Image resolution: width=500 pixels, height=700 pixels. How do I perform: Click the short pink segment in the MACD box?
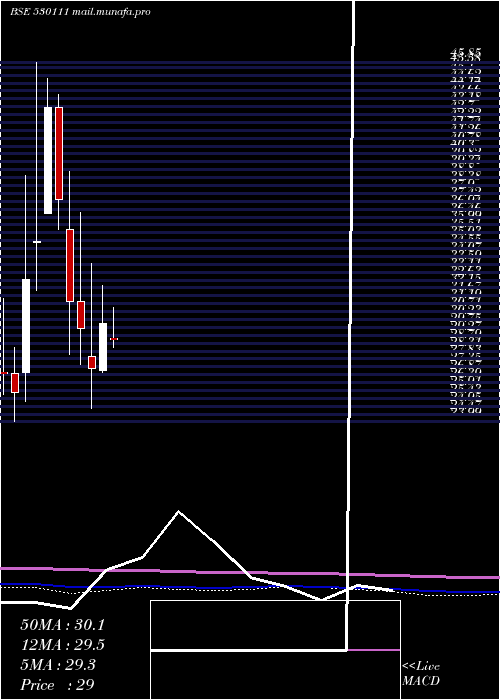click(x=374, y=650)
